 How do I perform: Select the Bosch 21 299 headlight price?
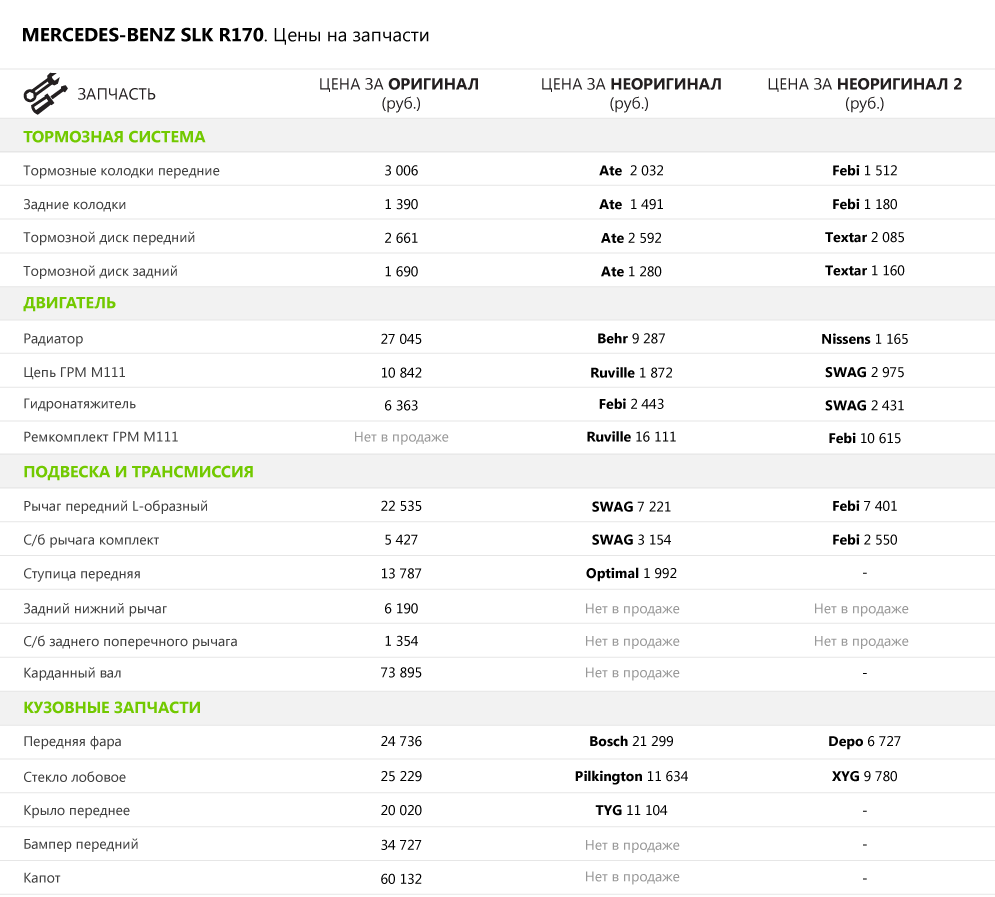click(631, 742)
